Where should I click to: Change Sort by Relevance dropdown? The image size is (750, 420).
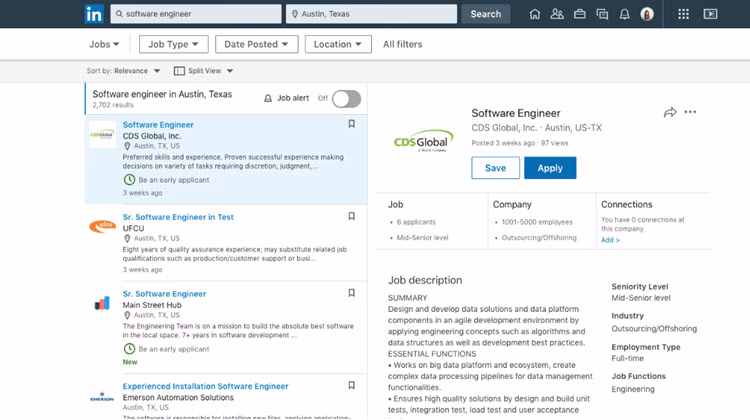click(123, 71)
